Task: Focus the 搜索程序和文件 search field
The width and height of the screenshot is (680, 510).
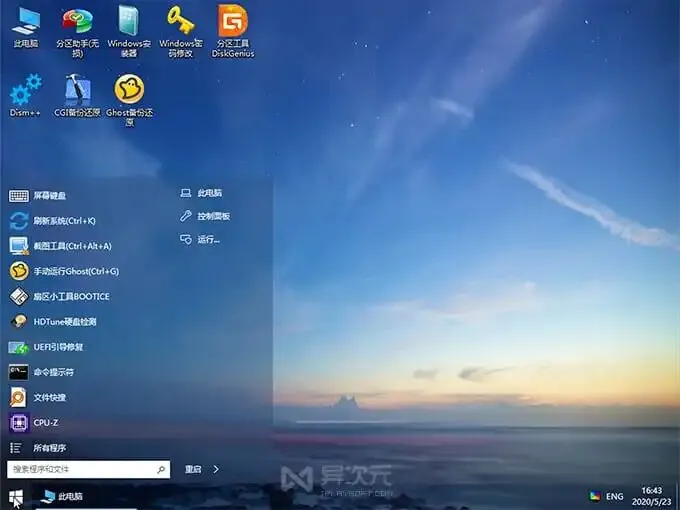Action: [88, 469]
